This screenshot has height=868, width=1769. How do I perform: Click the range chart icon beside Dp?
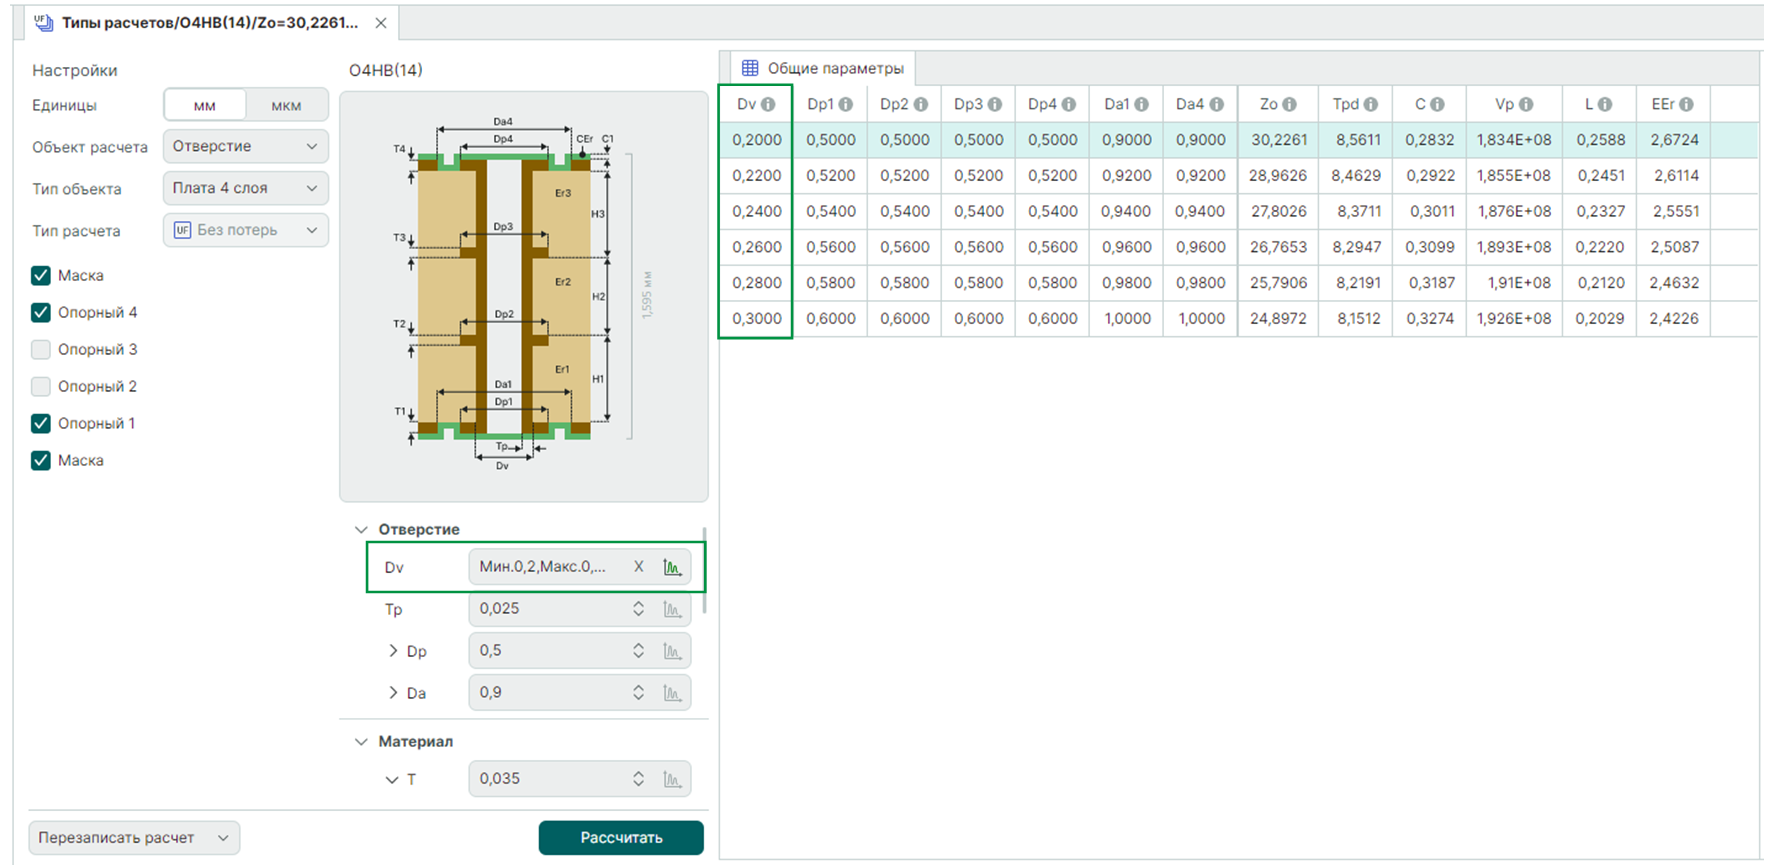pos(673,651)
